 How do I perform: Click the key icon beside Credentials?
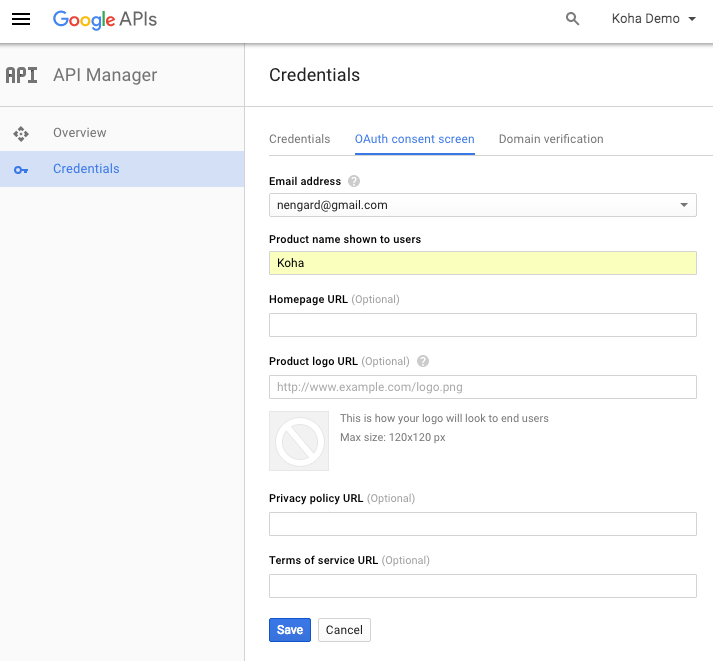click(21, 169)
